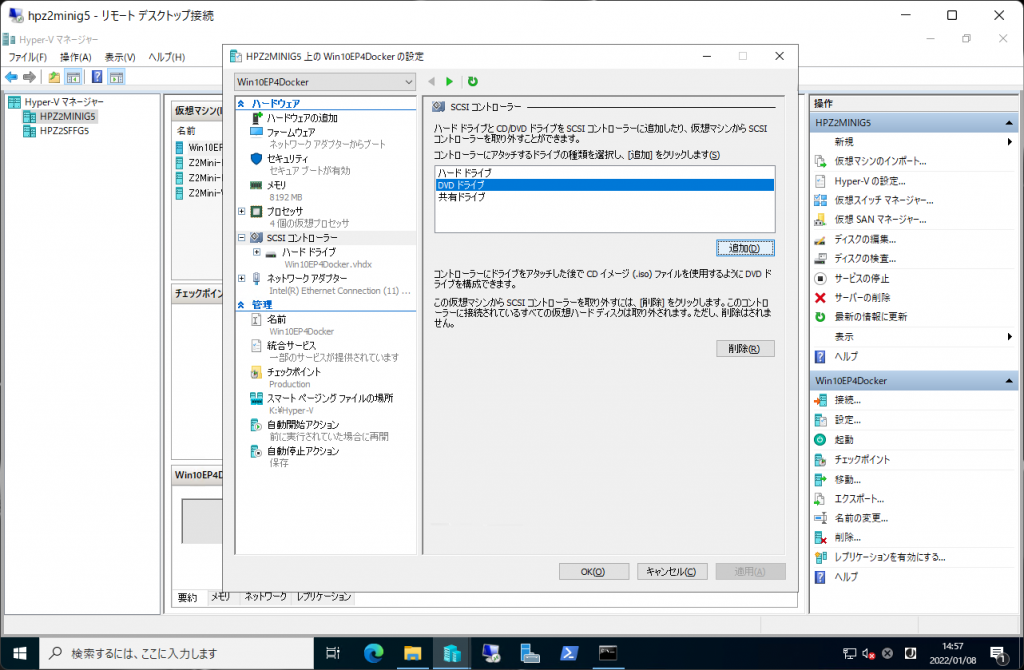Image resolution: width=1024 pixels, height=670 pixels.
Task: Switch to the メモリ tab
Action: (x=220, y=597)
